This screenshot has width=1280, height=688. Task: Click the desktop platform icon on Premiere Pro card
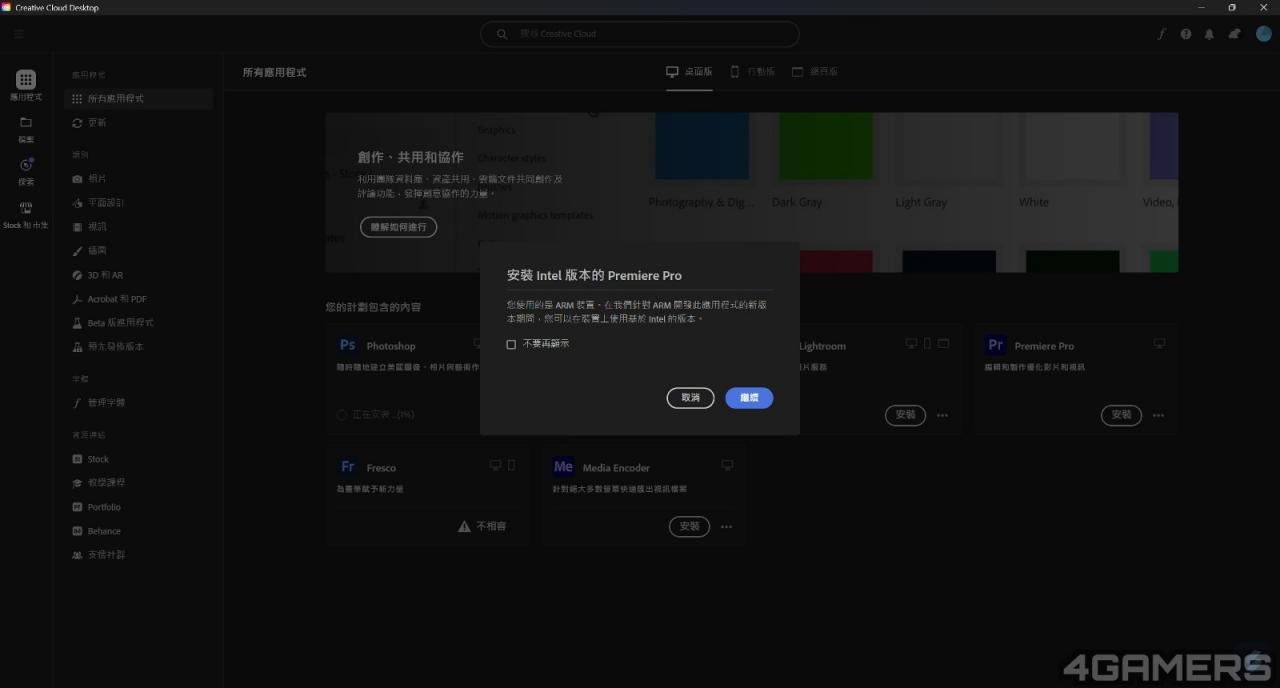tap(1159, 344)
